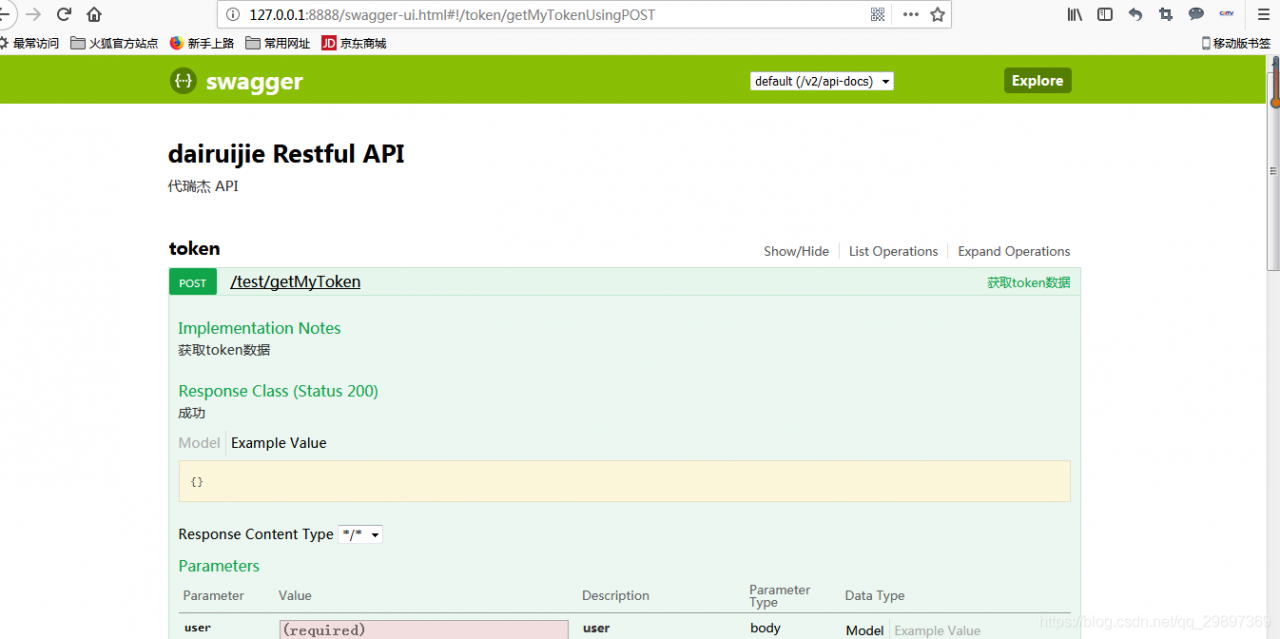Screen dimensions: 1280x639
Task: Click Expand Operations link
Action: point(1014,251)
